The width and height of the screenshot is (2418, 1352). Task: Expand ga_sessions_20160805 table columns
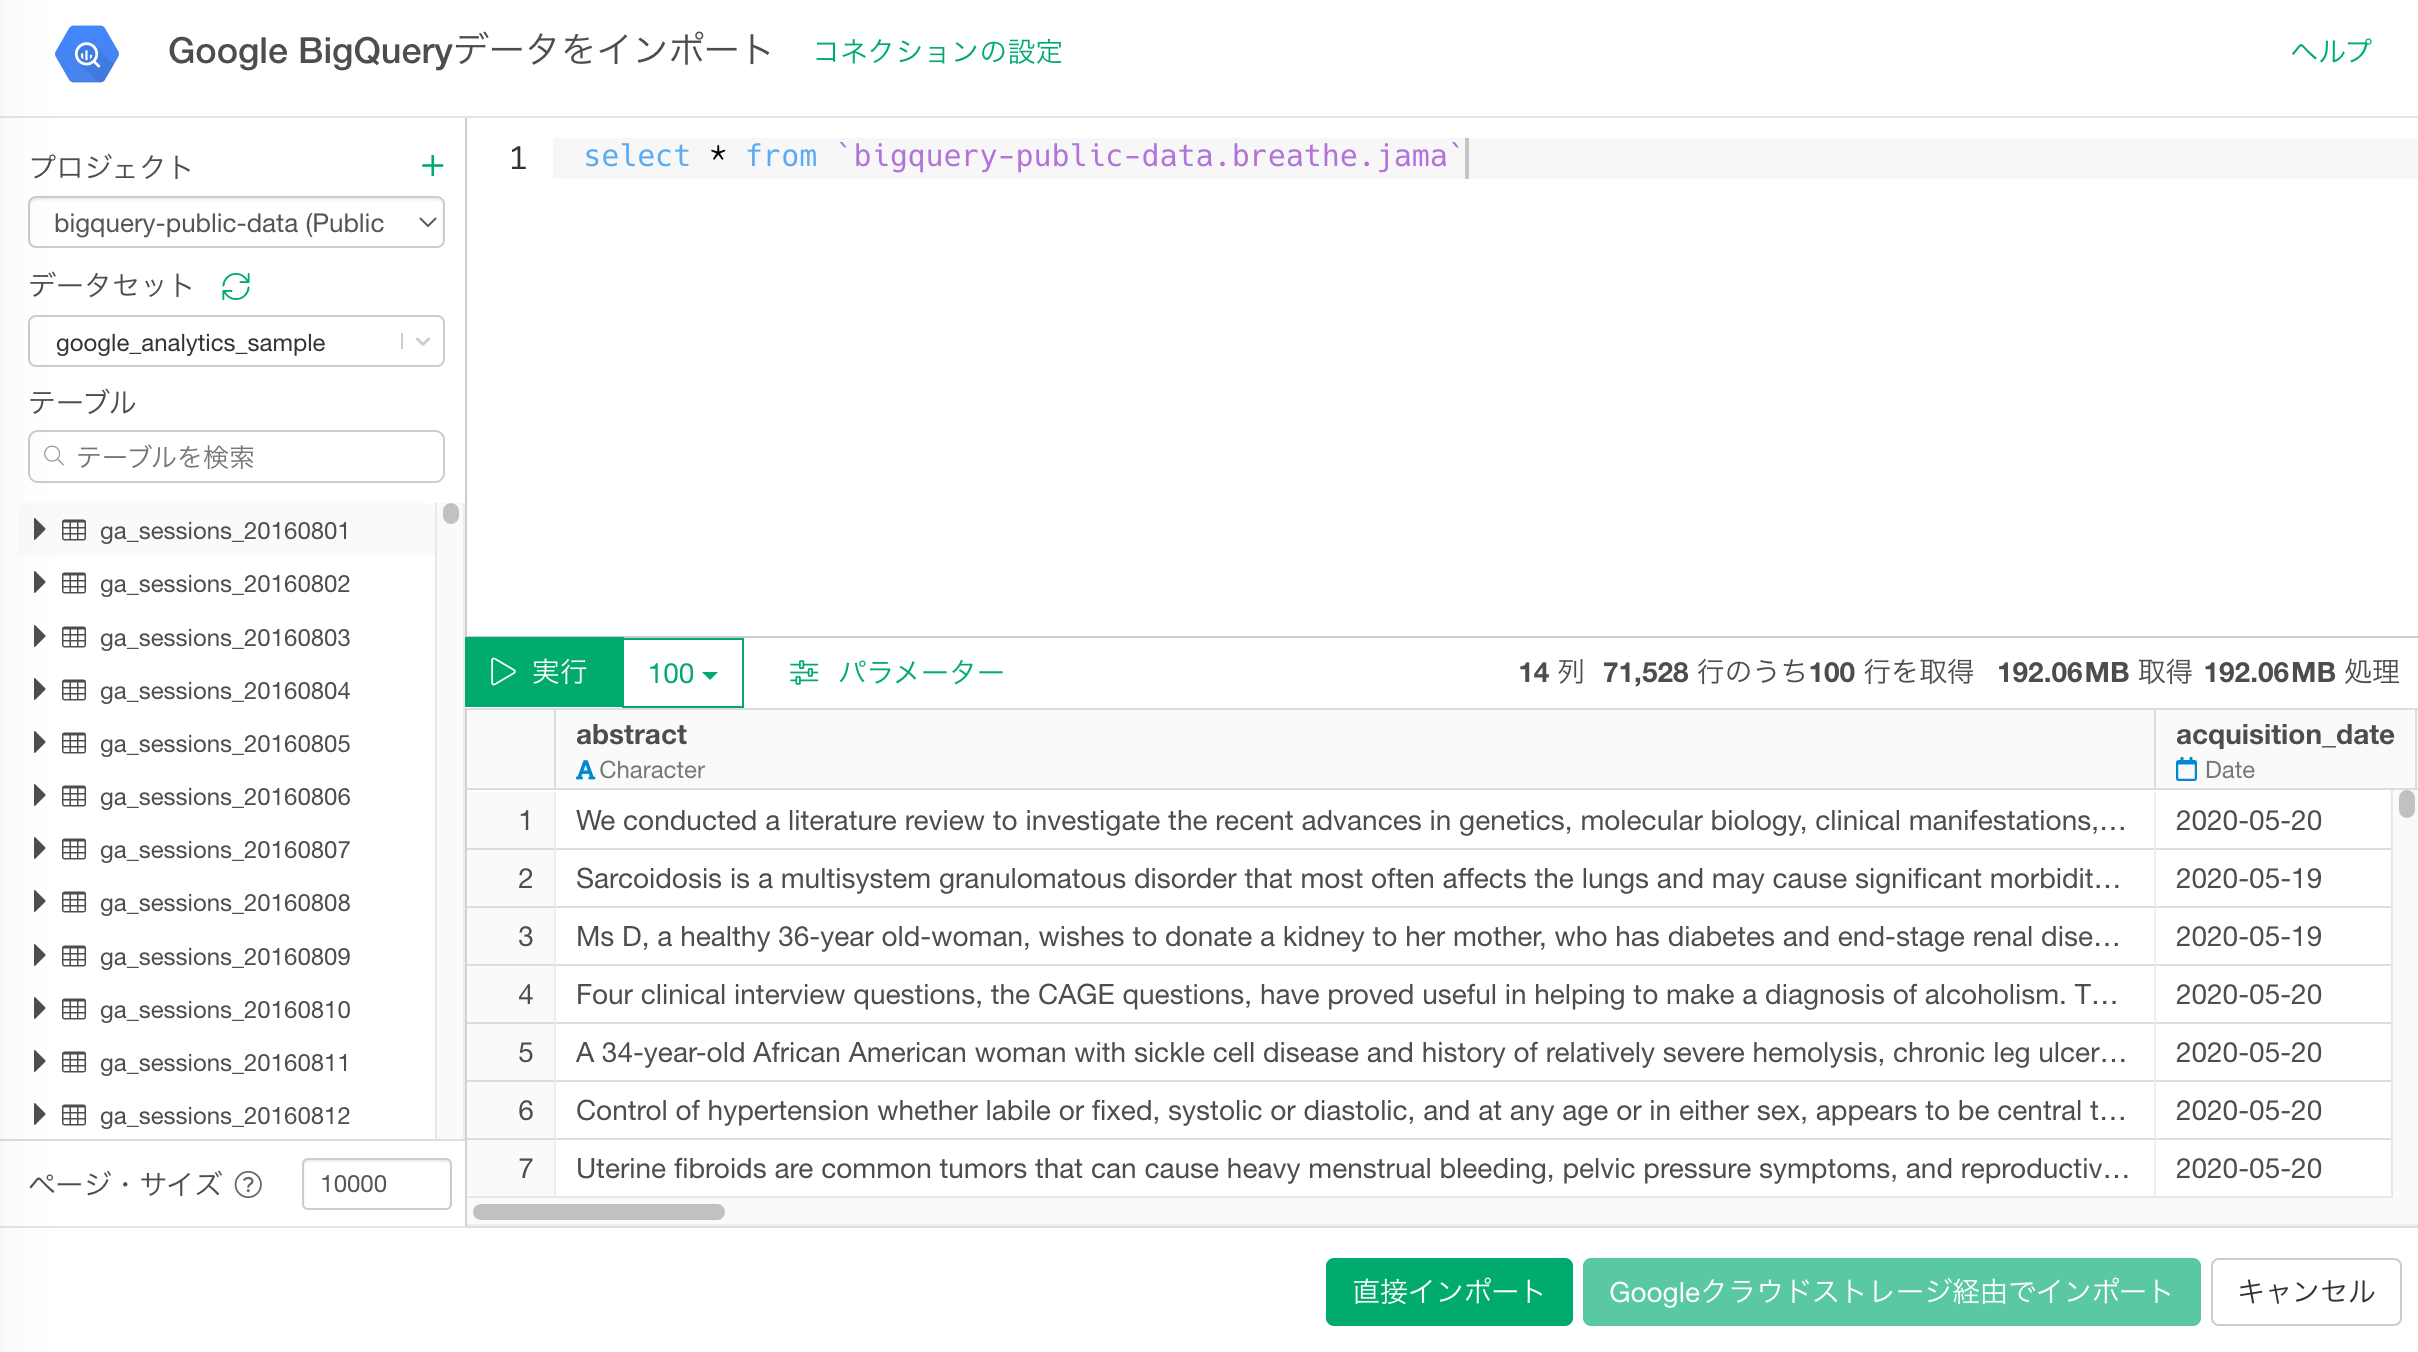[x=39, y=742]
